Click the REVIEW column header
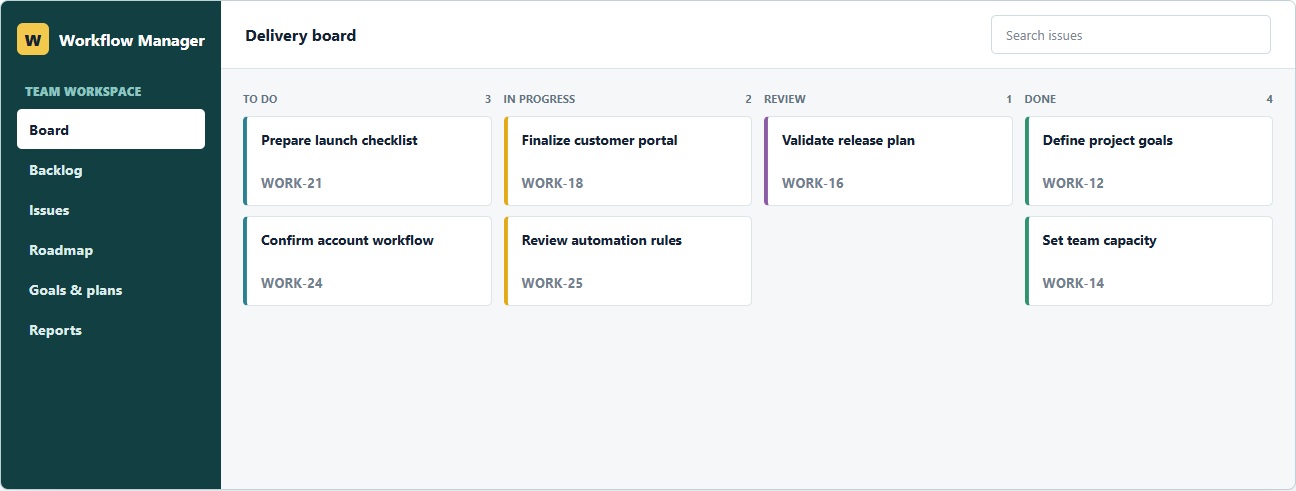The image size is (1296, 491). 785,99
